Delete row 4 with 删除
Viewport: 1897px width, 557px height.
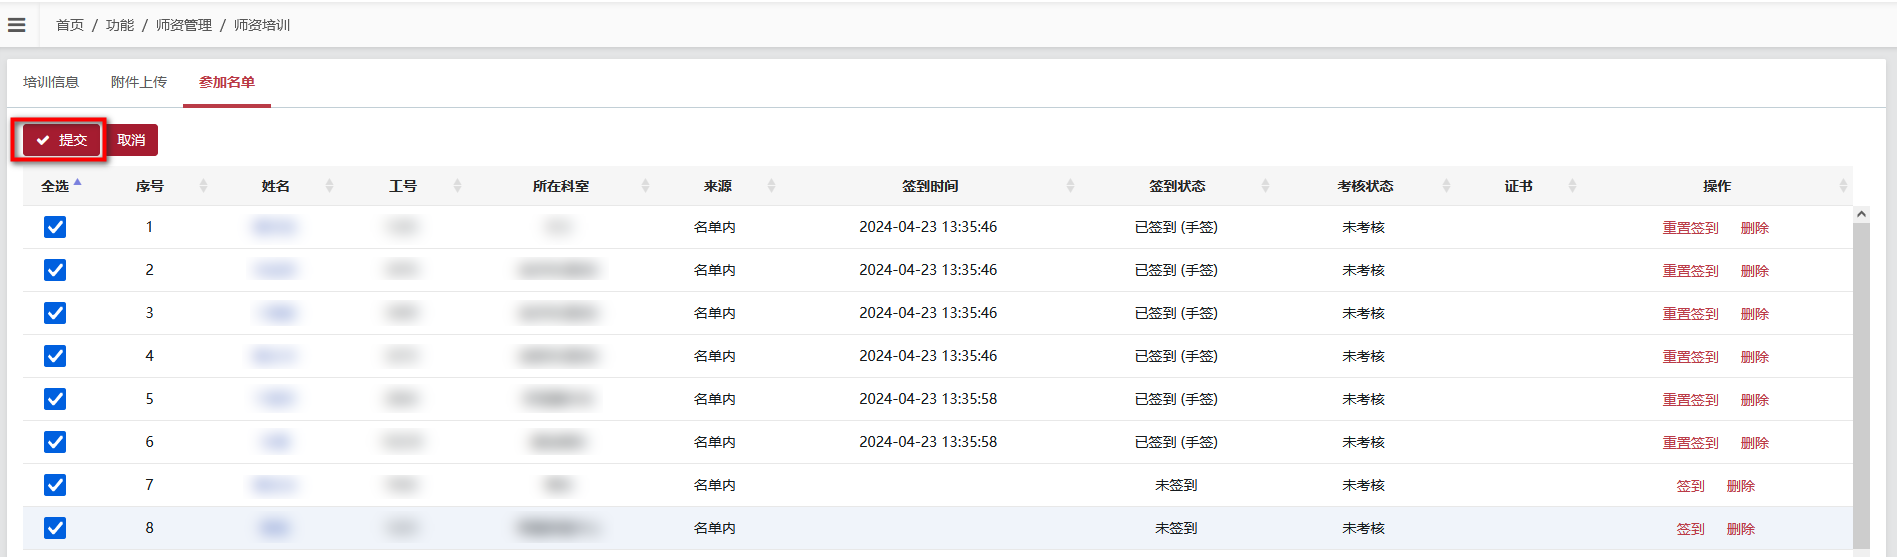(x=1755, y=357)
